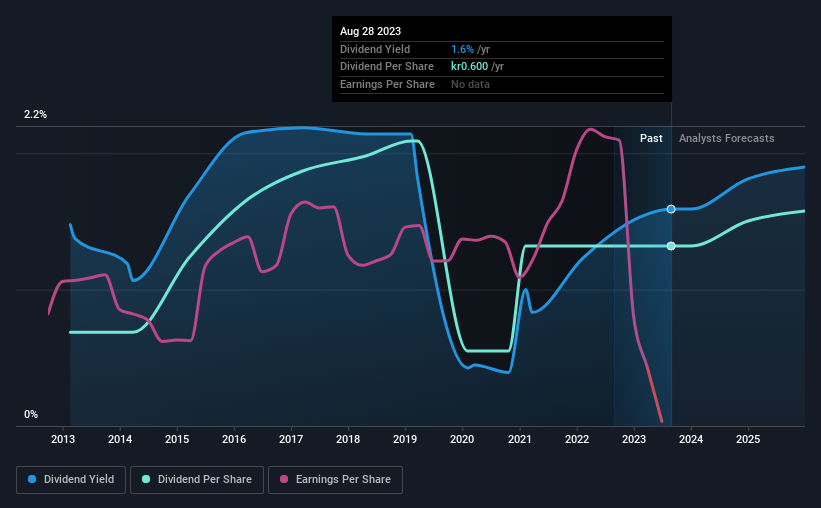Image resolution: width=821 pixels, height=508 pixels.
Task: Click the 2024 x-axis label
Action: click(691, 439)
